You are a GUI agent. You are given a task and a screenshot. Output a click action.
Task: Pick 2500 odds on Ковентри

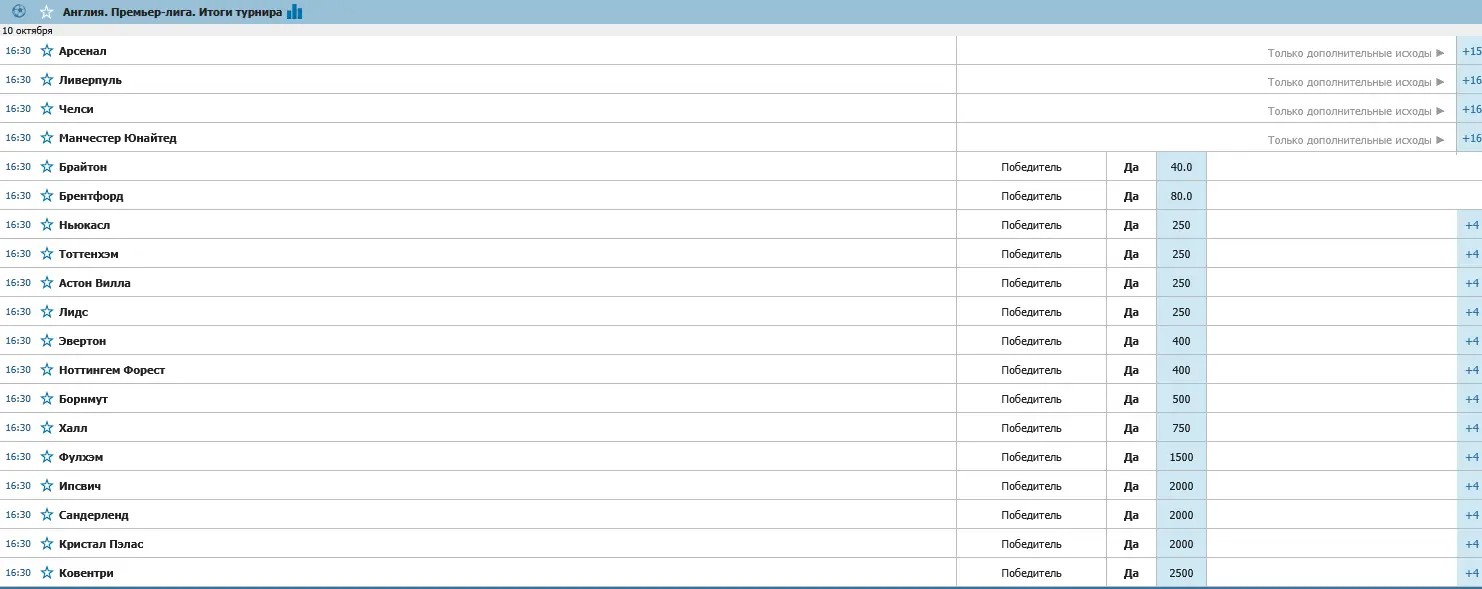(x=1181, y=573)
